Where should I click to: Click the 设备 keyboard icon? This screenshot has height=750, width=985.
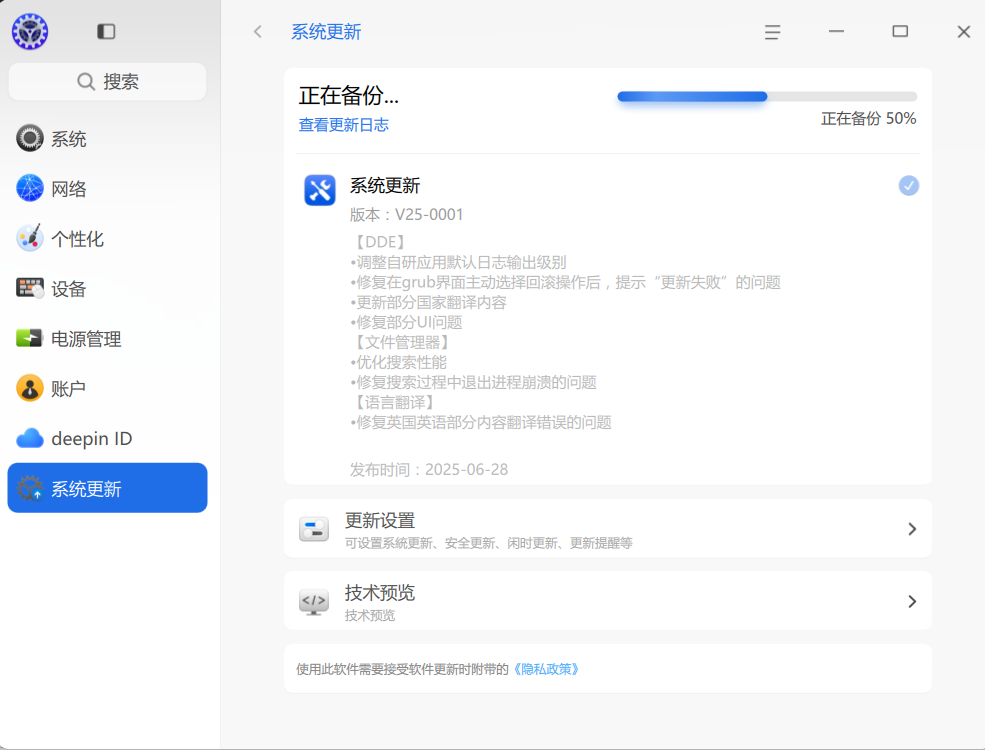pos(30,288)
